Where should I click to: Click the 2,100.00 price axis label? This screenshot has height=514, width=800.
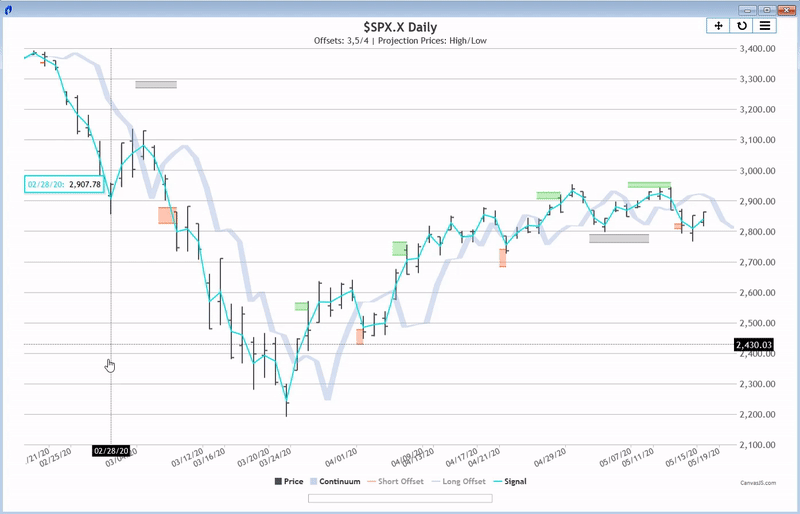[758, 445]
